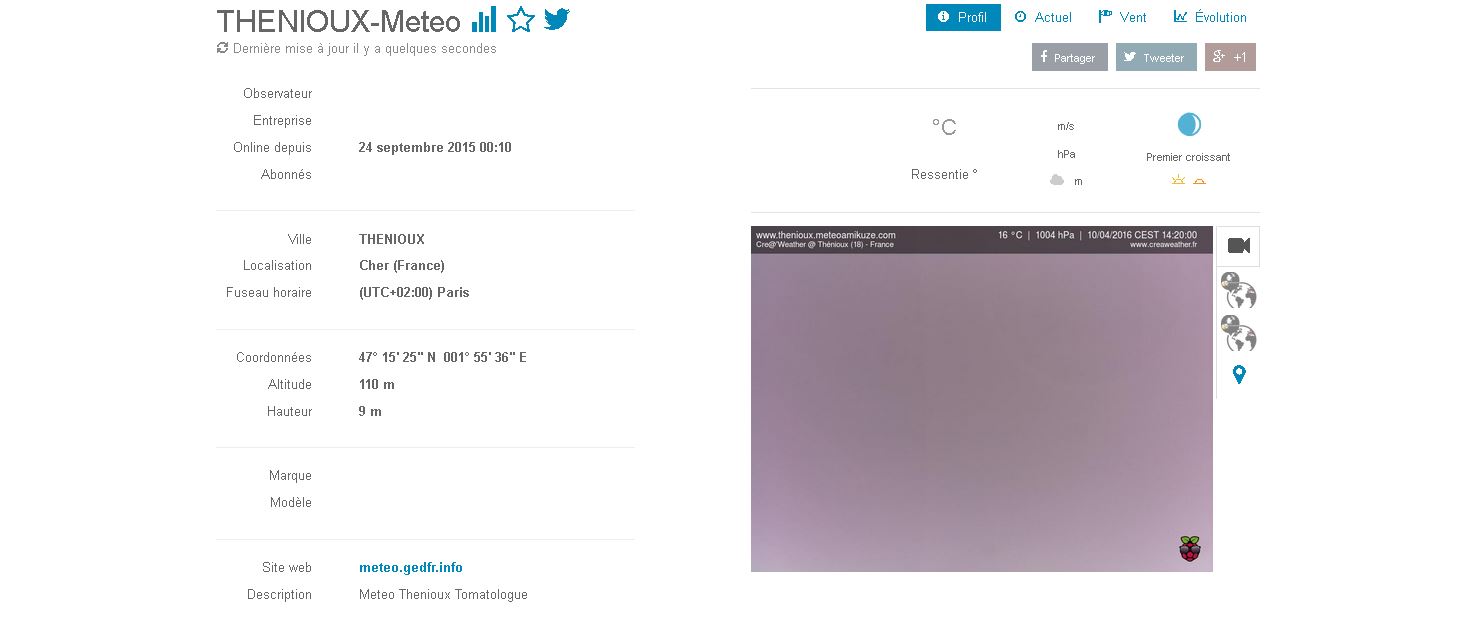Switch to the Profil tab
The width and height of the screenshot is (1470, 640).
[x=963, y=17]
